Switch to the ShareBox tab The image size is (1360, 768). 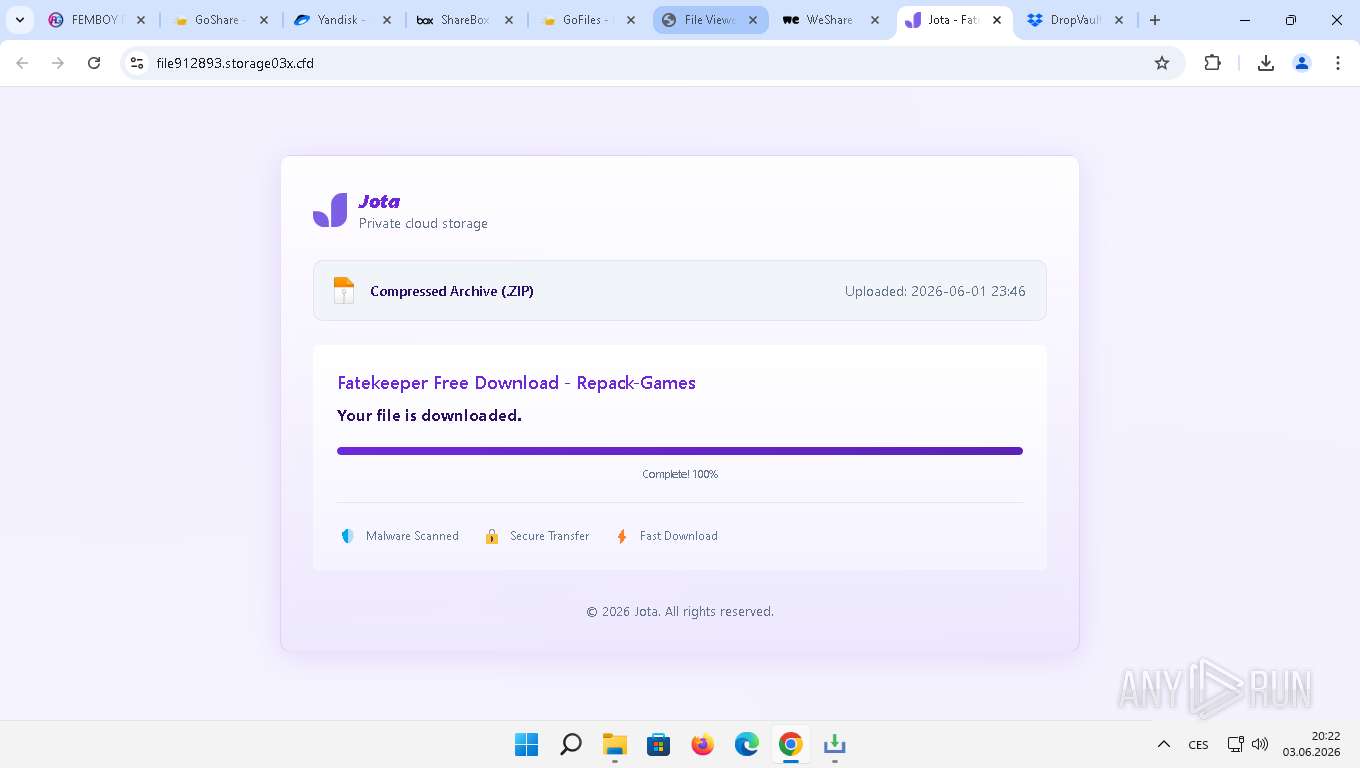(x=465, y=20)
